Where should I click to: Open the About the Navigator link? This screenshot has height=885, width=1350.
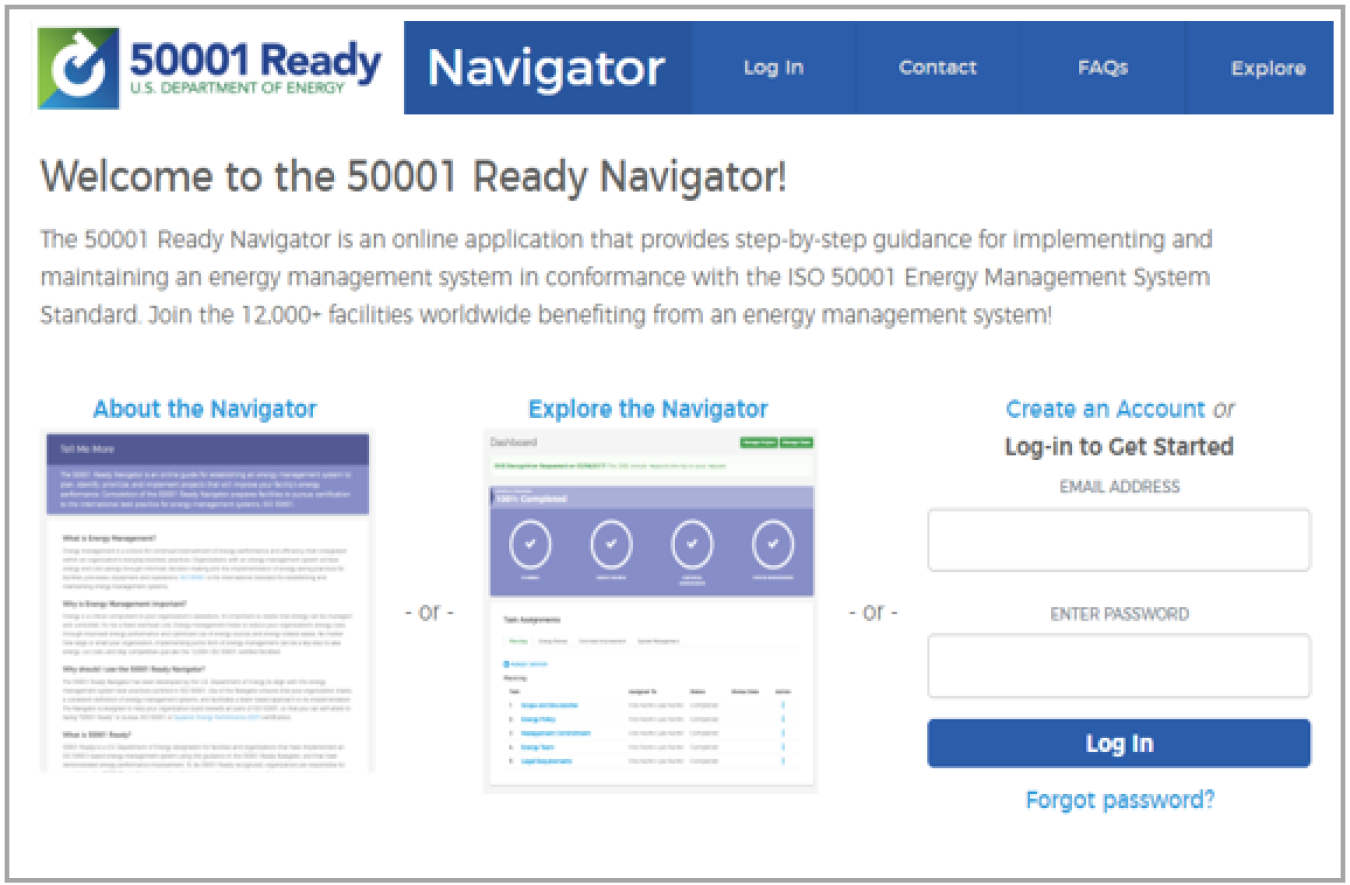pos(205,409)
